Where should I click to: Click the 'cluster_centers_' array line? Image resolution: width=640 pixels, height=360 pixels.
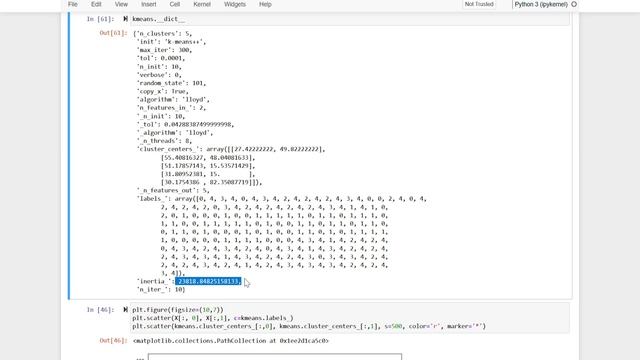point(231,149)
